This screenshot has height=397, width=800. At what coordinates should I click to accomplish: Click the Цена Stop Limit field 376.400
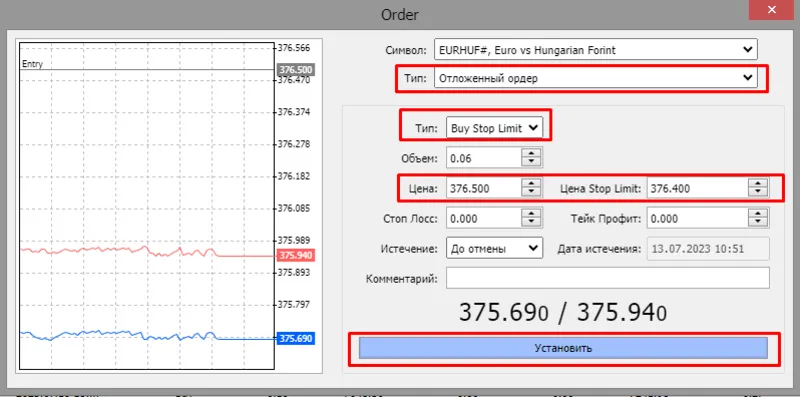coord(697,188)
